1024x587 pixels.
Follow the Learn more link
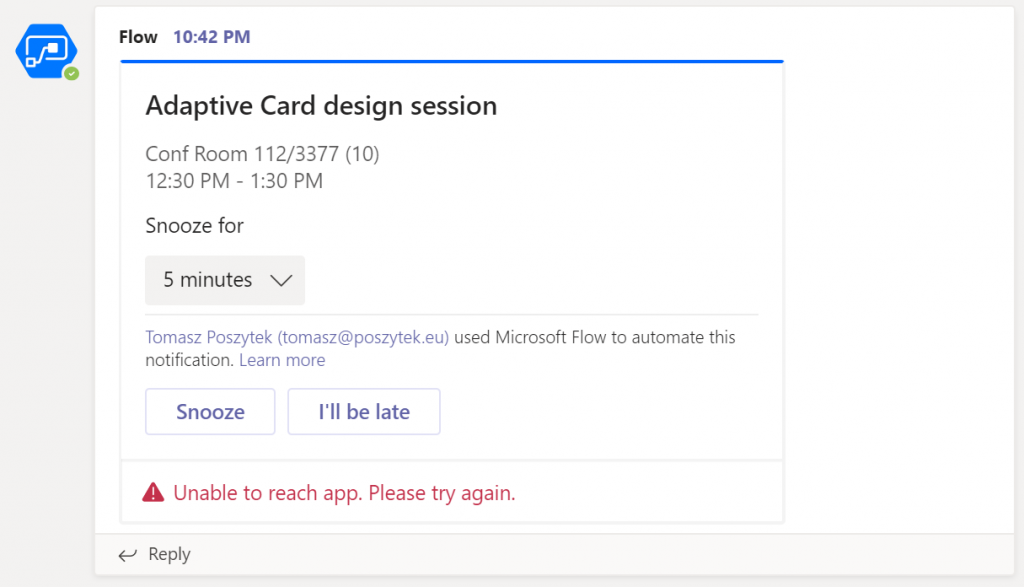282,360
